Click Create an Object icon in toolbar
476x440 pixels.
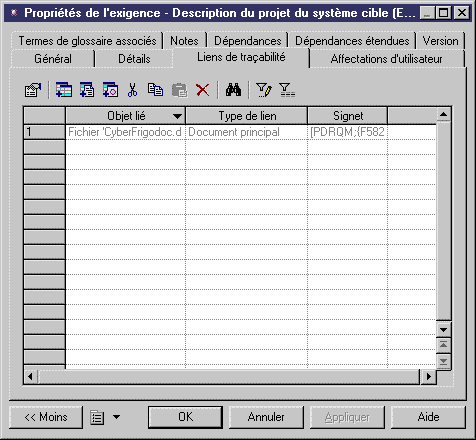[110, 90]
